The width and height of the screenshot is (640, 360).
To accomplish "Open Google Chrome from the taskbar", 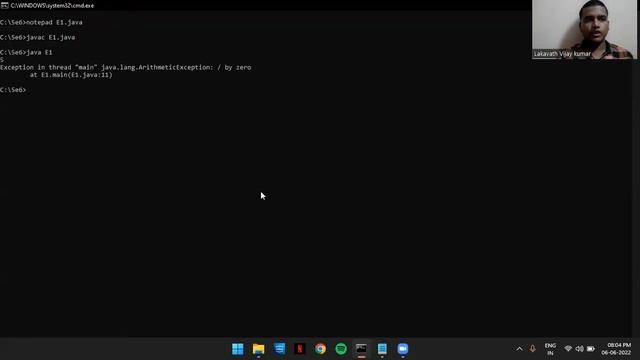I will (320, 349).
